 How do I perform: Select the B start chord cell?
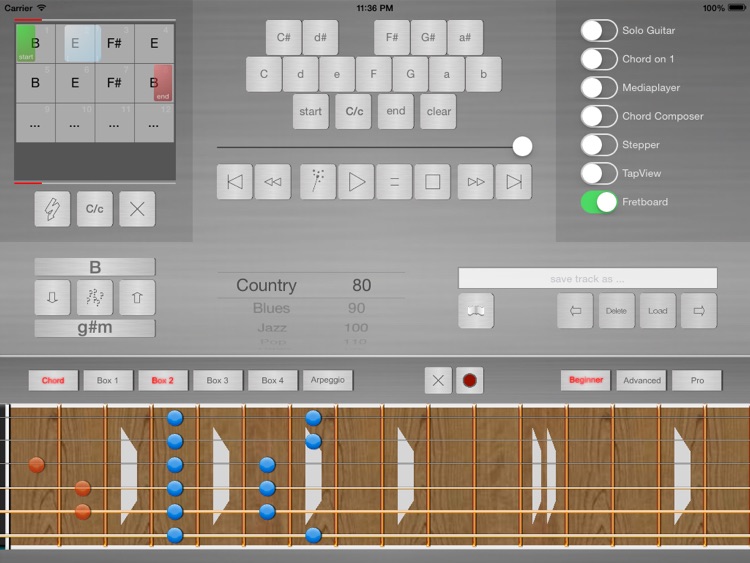(x=35, y=44)
